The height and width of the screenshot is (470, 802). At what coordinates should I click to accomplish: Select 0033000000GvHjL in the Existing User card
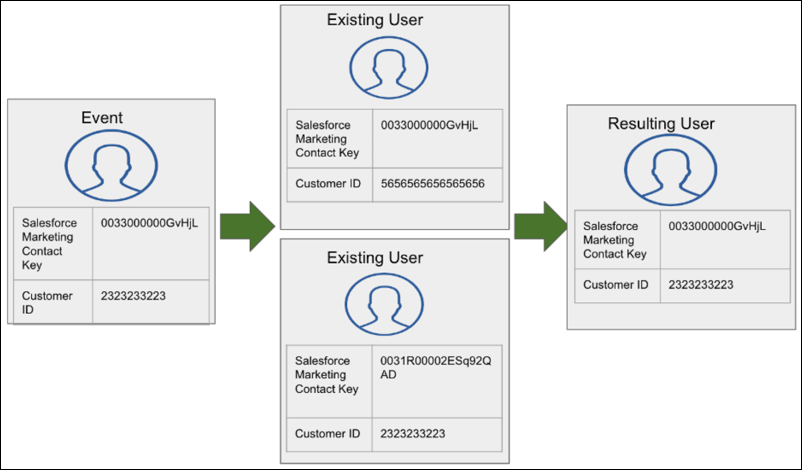pyautogui.click(x=430, y=125)
